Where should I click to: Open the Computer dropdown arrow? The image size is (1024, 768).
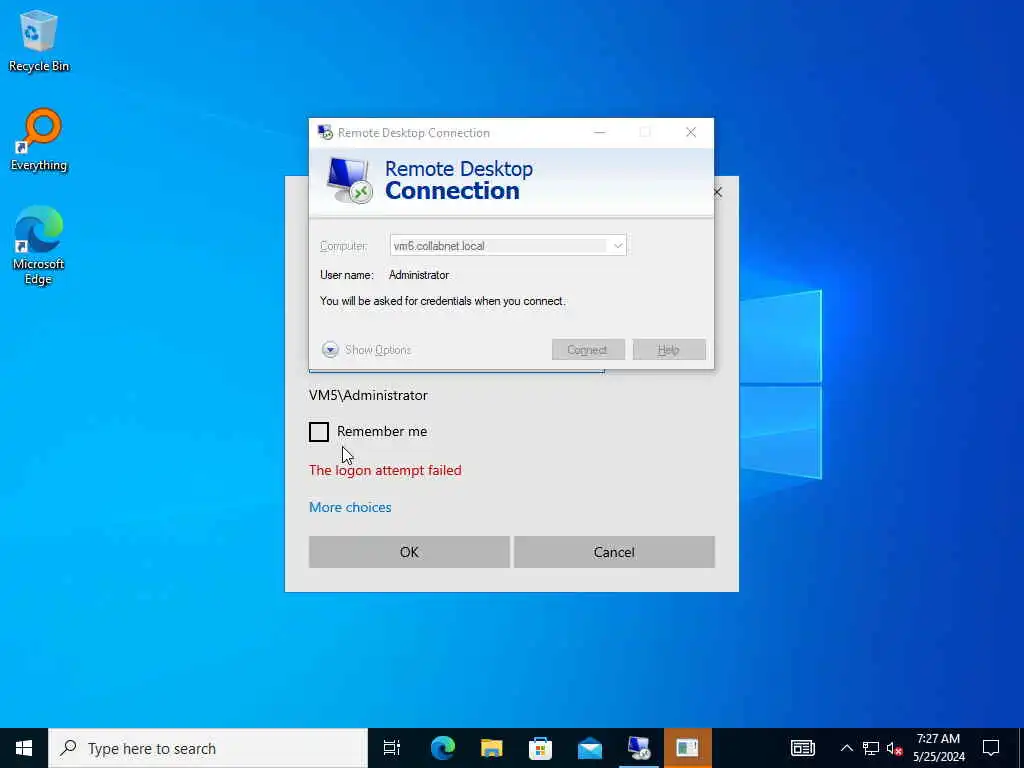[x=617, y=246]
